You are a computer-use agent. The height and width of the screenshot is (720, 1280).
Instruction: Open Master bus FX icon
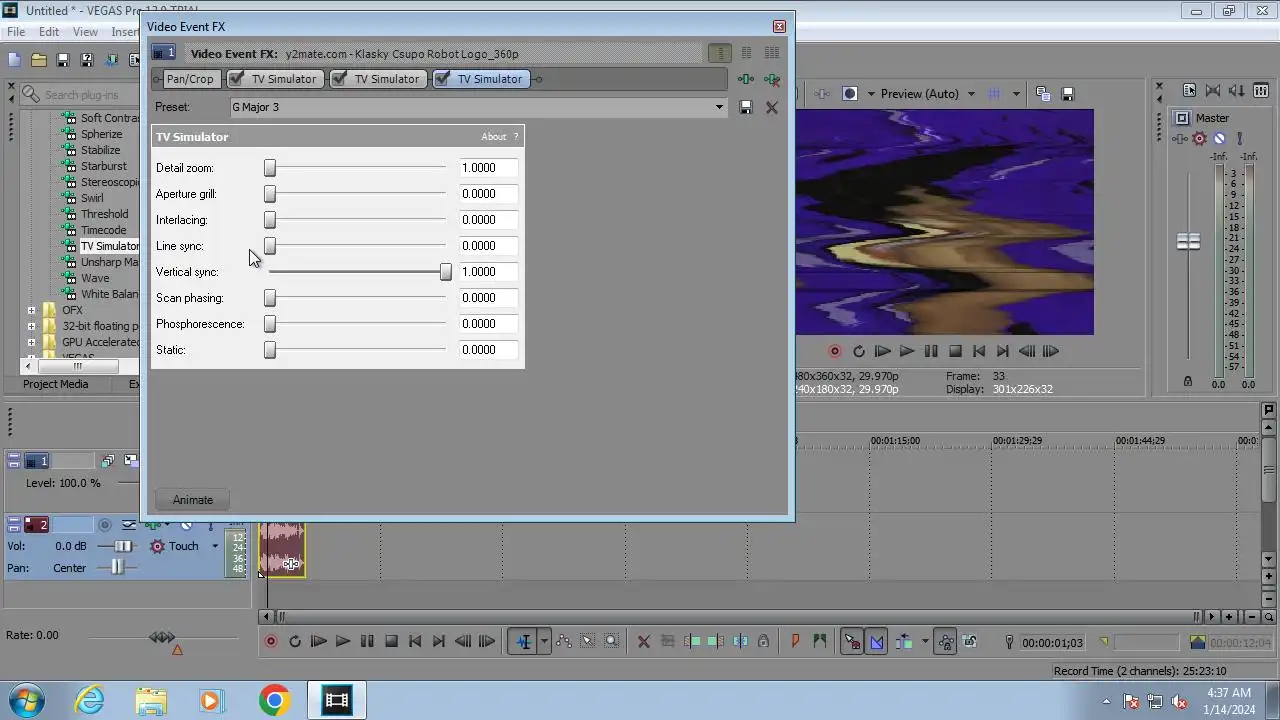1181,138
